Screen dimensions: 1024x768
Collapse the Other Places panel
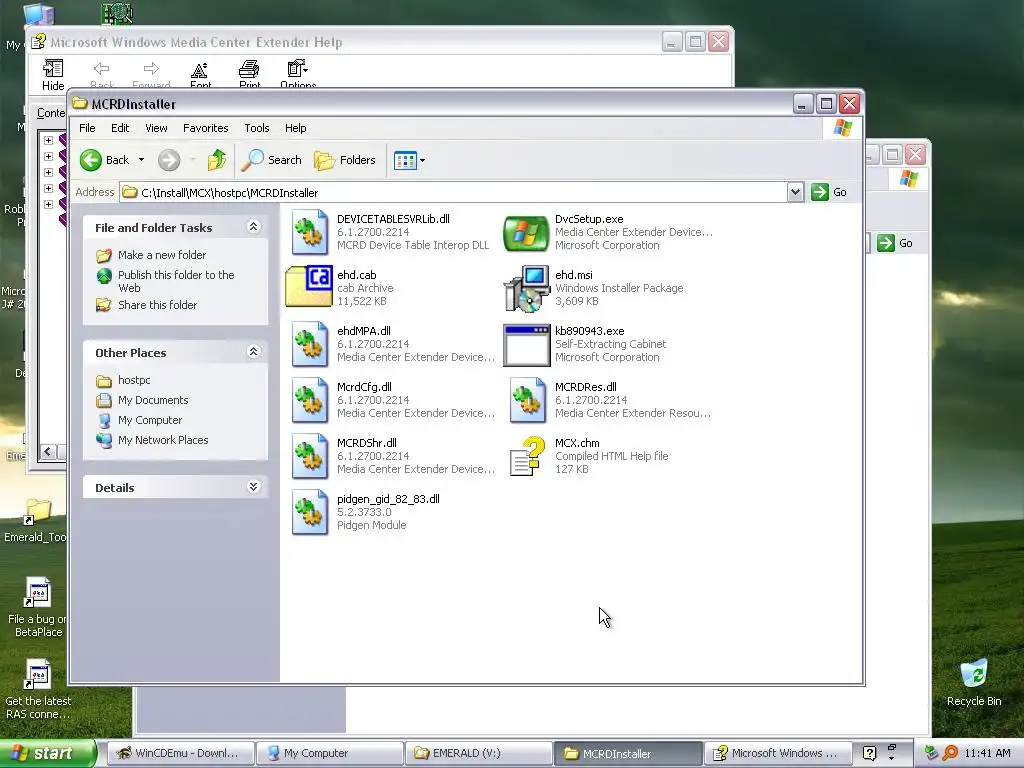[x=253, y=352]
